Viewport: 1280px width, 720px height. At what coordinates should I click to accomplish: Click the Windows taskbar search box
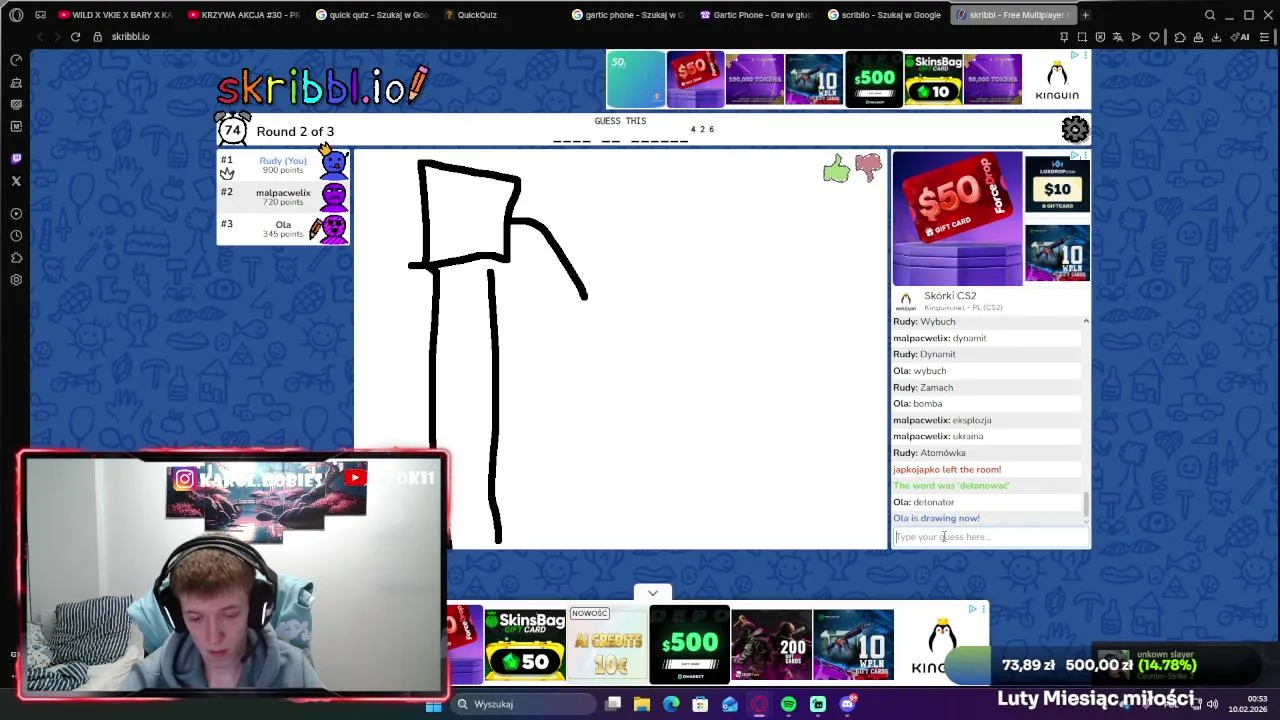(525, 704)
